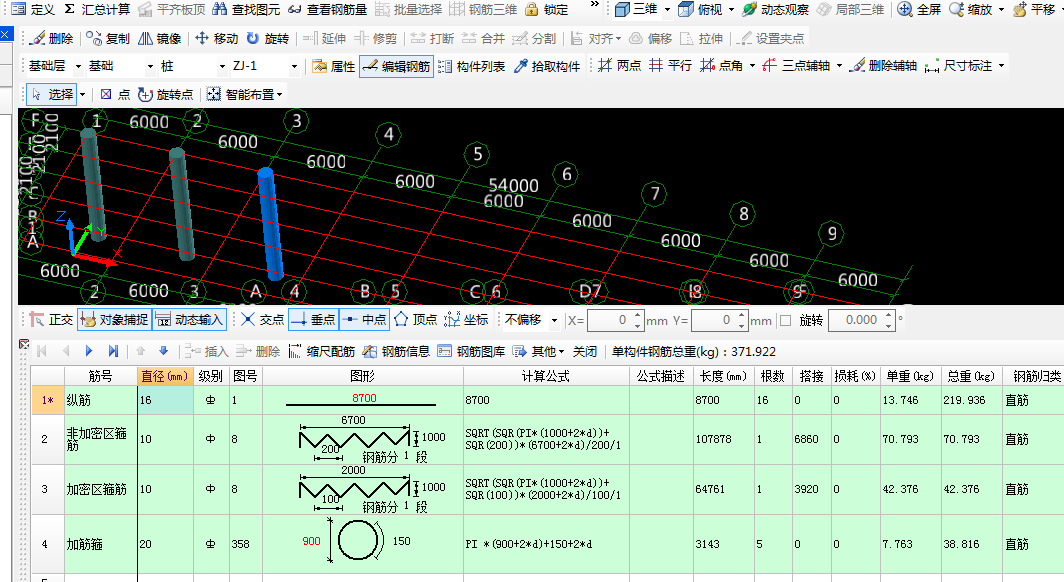Screen dimensions: 1064x582
Task: Open 钢筋信息 rebar info
Action: [x=396, y=351]
